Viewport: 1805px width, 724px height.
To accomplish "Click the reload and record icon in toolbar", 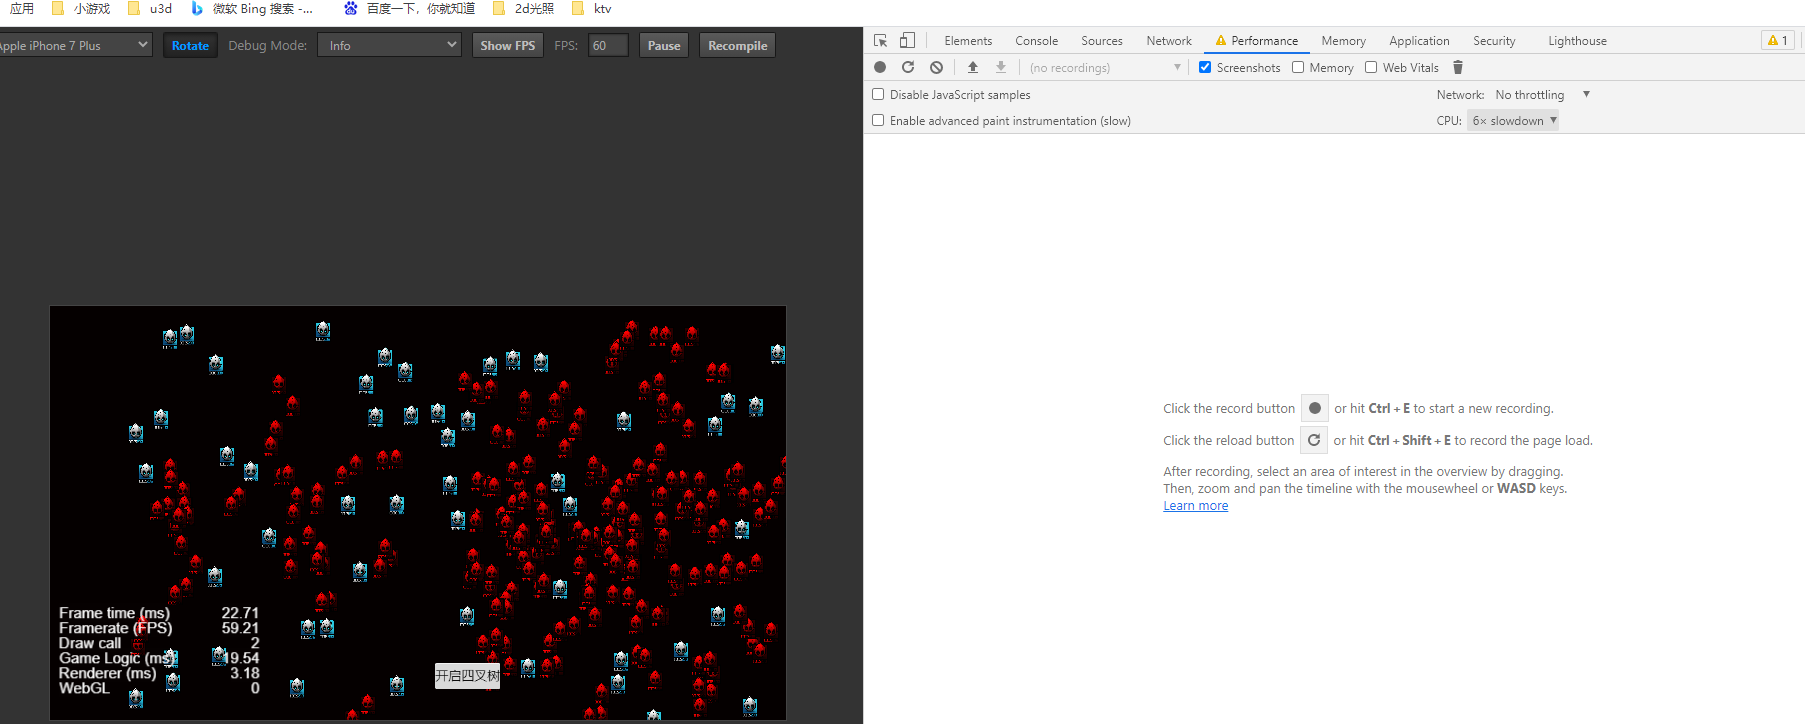I will point(908,67).
